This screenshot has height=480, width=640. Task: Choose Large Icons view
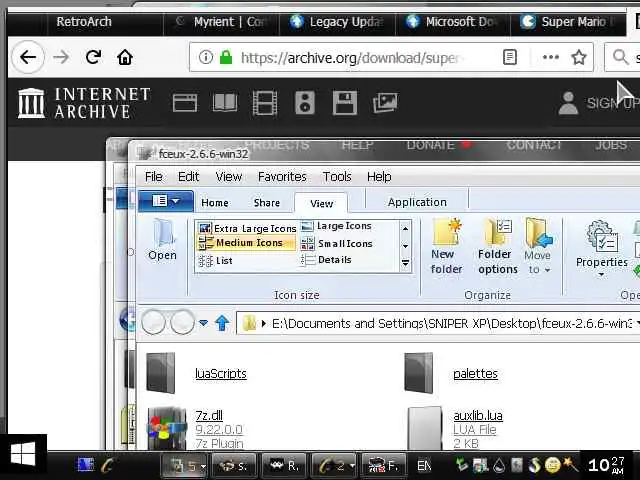[336, 226]
